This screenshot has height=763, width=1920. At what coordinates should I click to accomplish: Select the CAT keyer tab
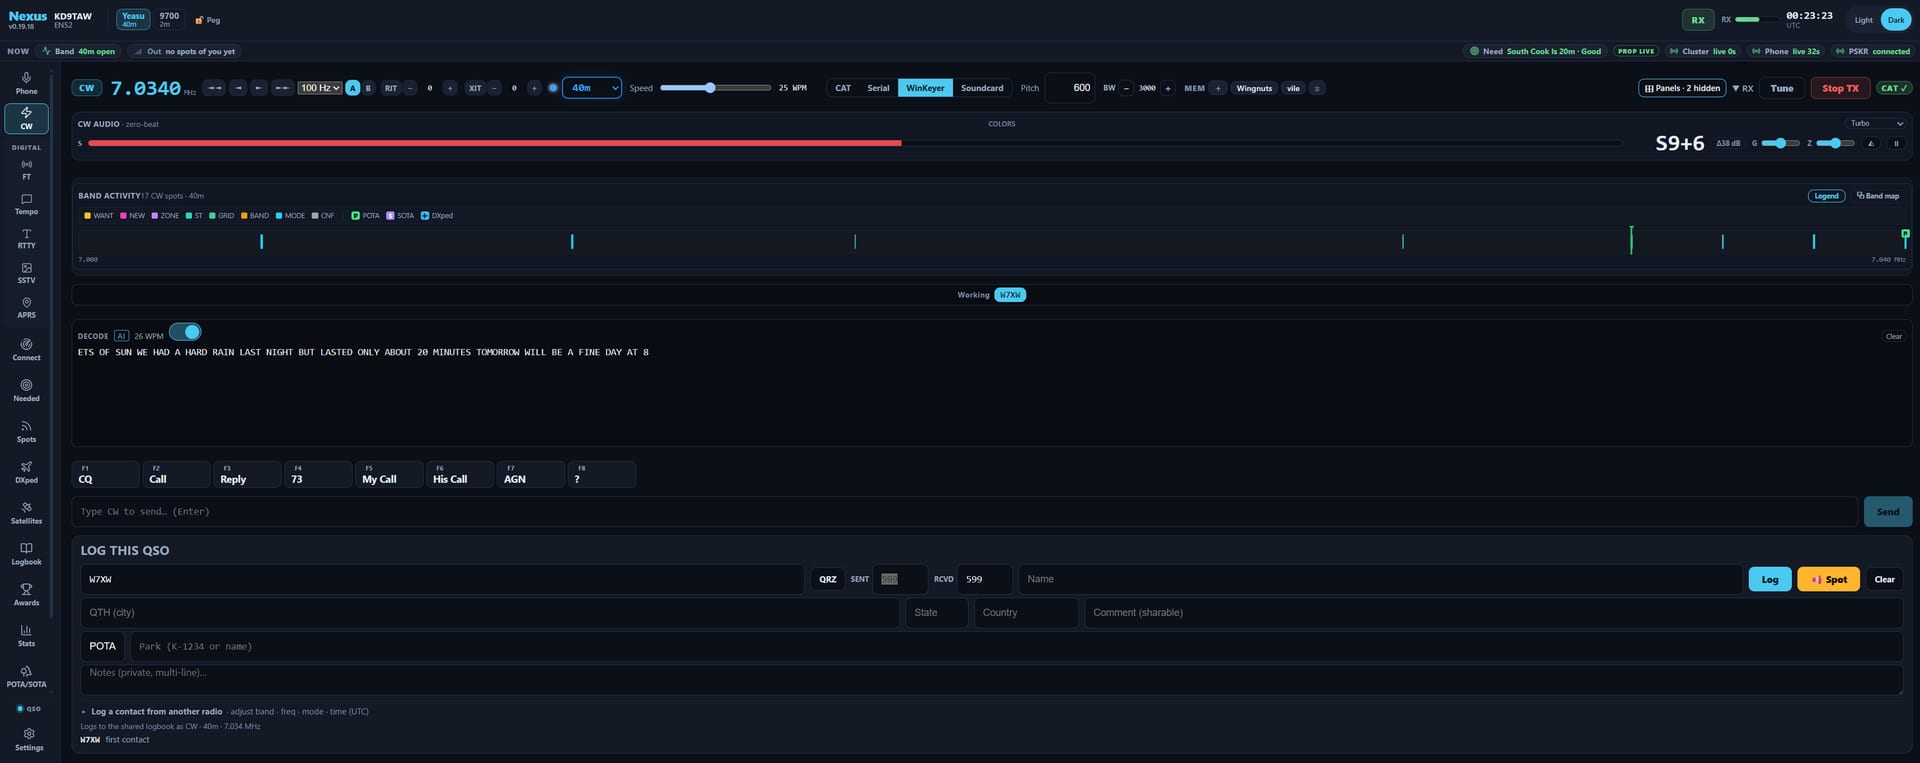tap(843, 88)
